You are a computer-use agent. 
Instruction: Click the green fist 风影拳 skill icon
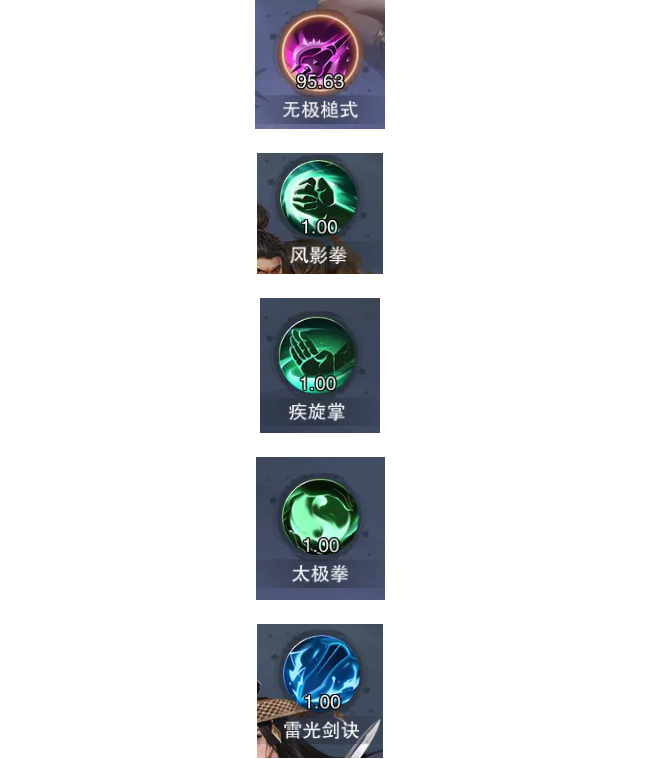319,198
